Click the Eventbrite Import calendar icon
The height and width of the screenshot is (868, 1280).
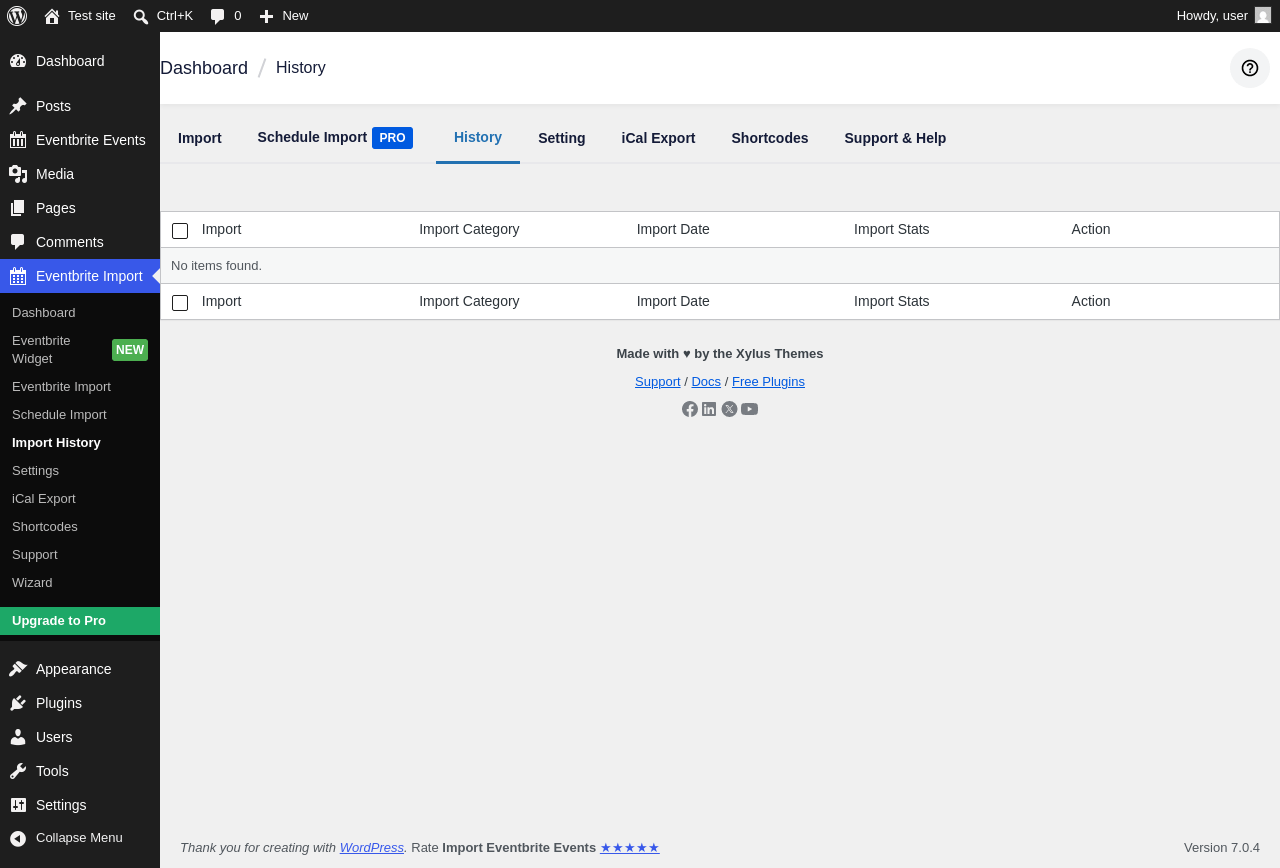18,276
